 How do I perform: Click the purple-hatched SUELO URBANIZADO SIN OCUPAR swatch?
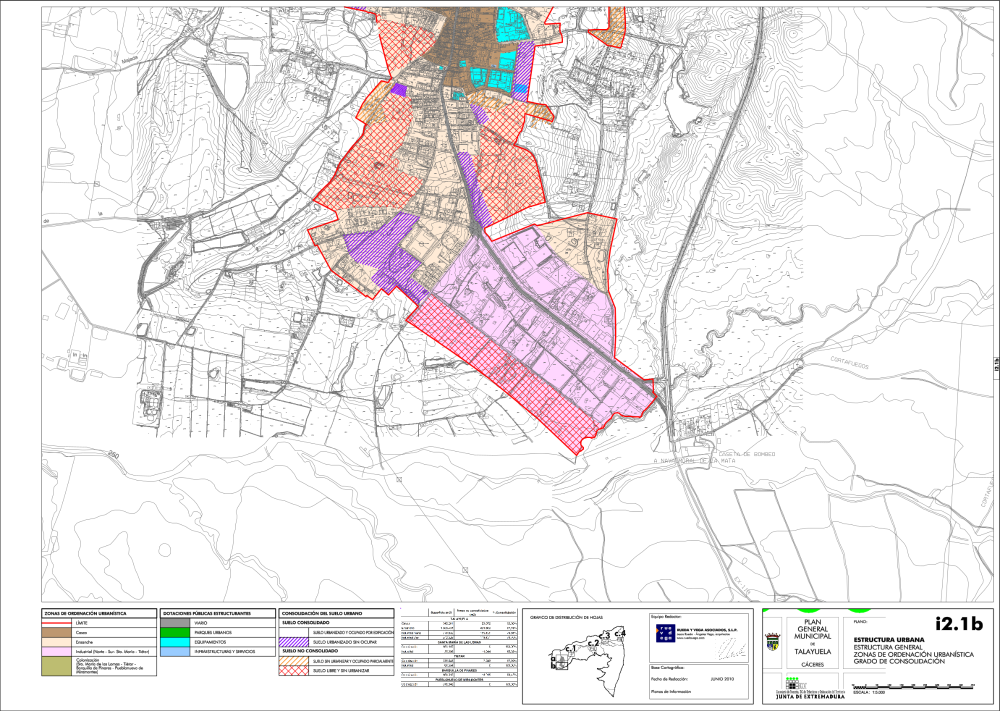(x=294, y=642)
